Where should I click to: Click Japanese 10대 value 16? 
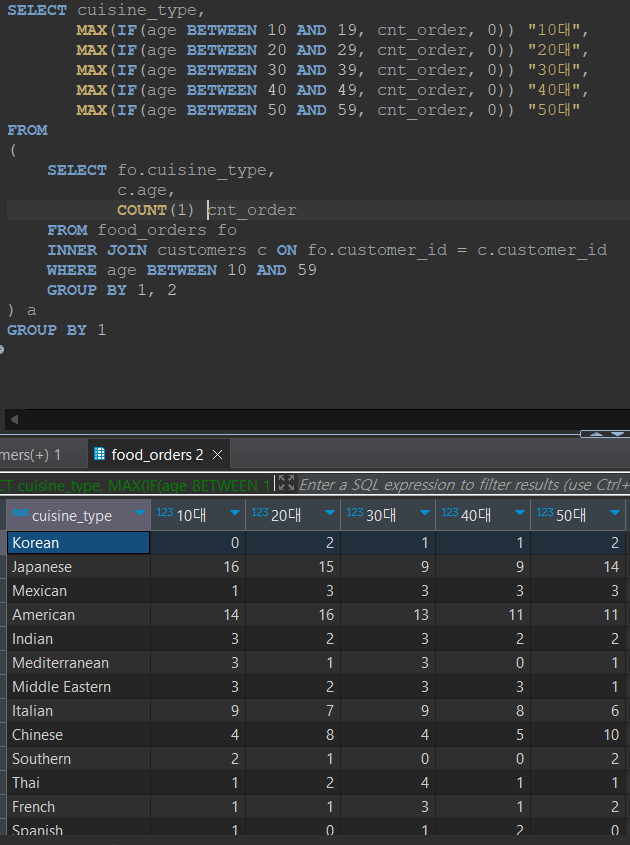pos(198,567)
